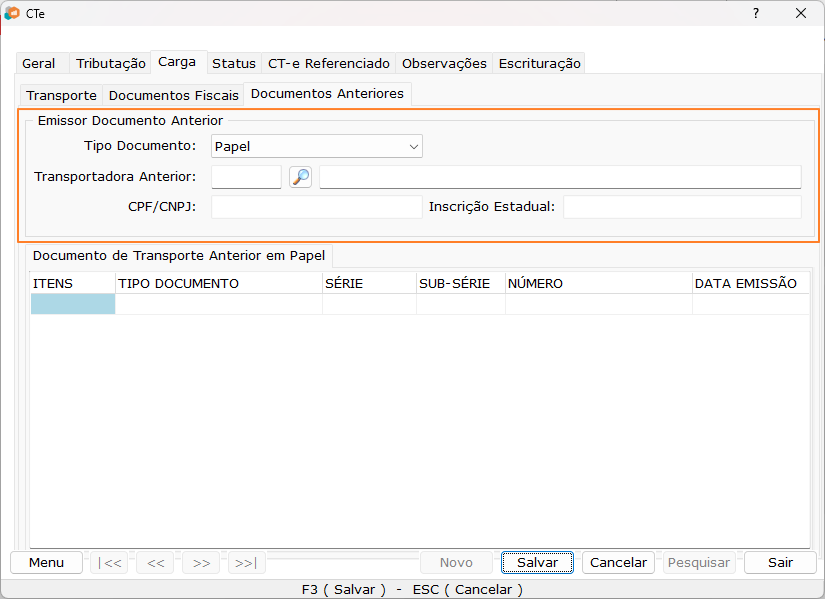Click the question mark help button
The width and height of the screenshot is (825, 599).
click(756, 13)
